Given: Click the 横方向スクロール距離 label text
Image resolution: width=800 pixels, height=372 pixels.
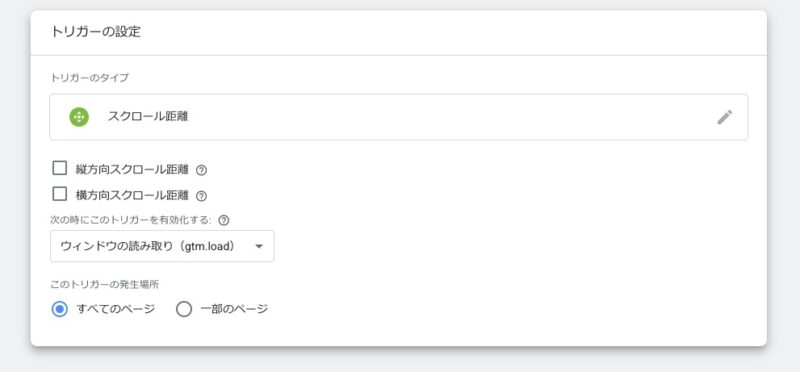Looking at the screenshot, I should [132, 195].
